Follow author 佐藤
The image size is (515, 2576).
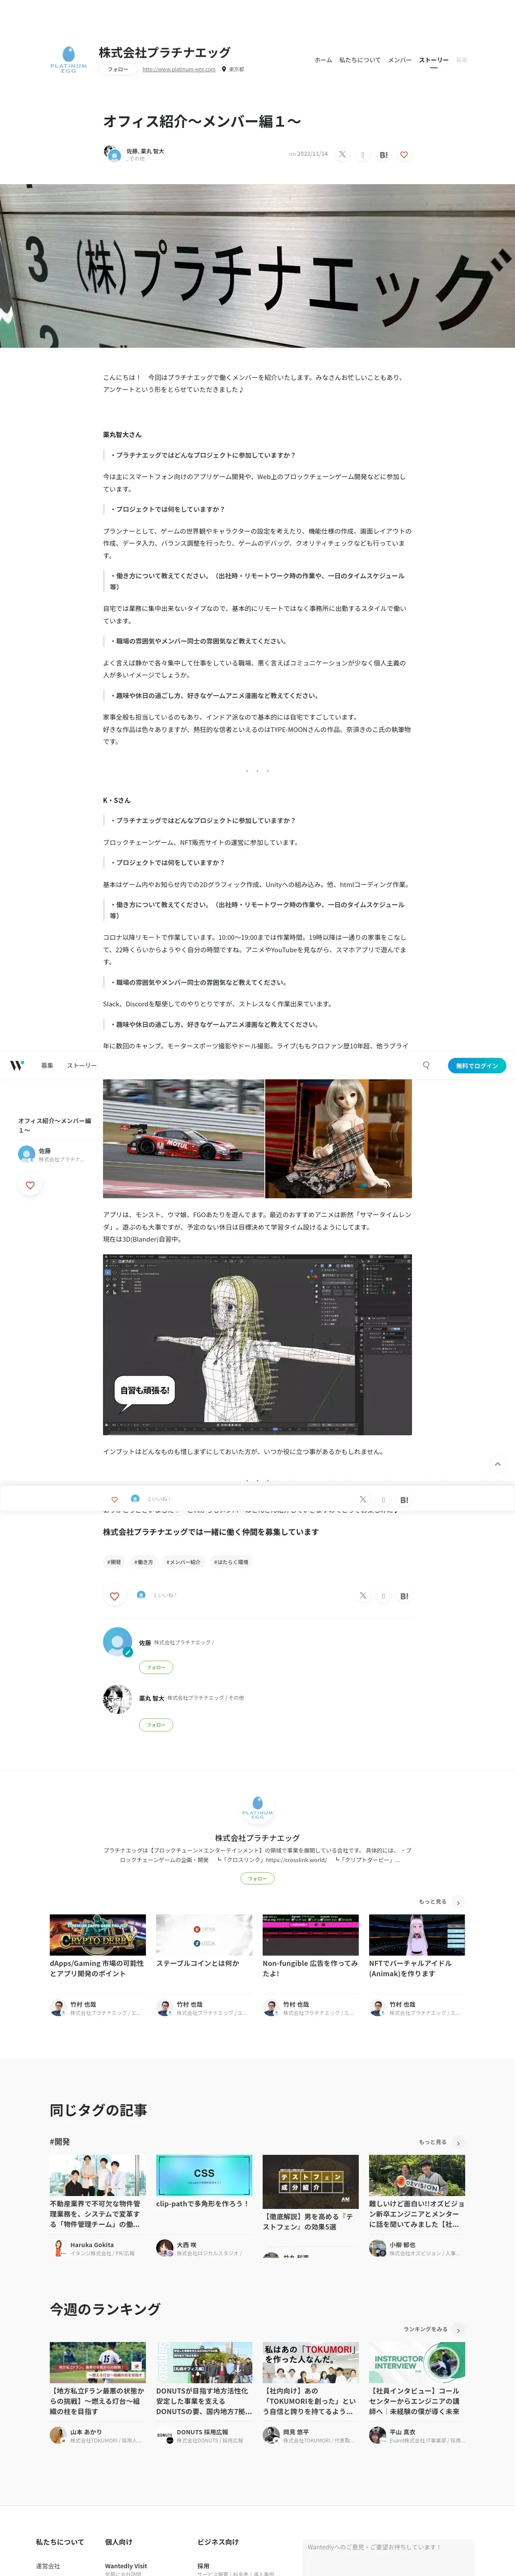[156, 1667]
